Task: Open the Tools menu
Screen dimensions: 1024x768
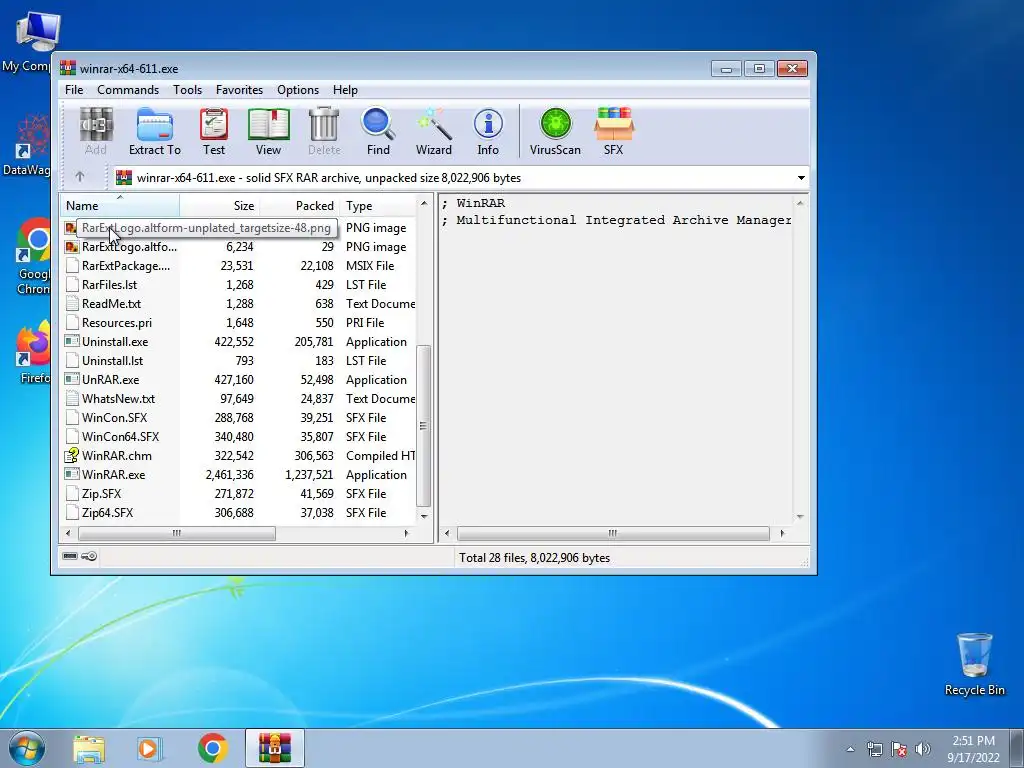Action: [x=187, y=90]
